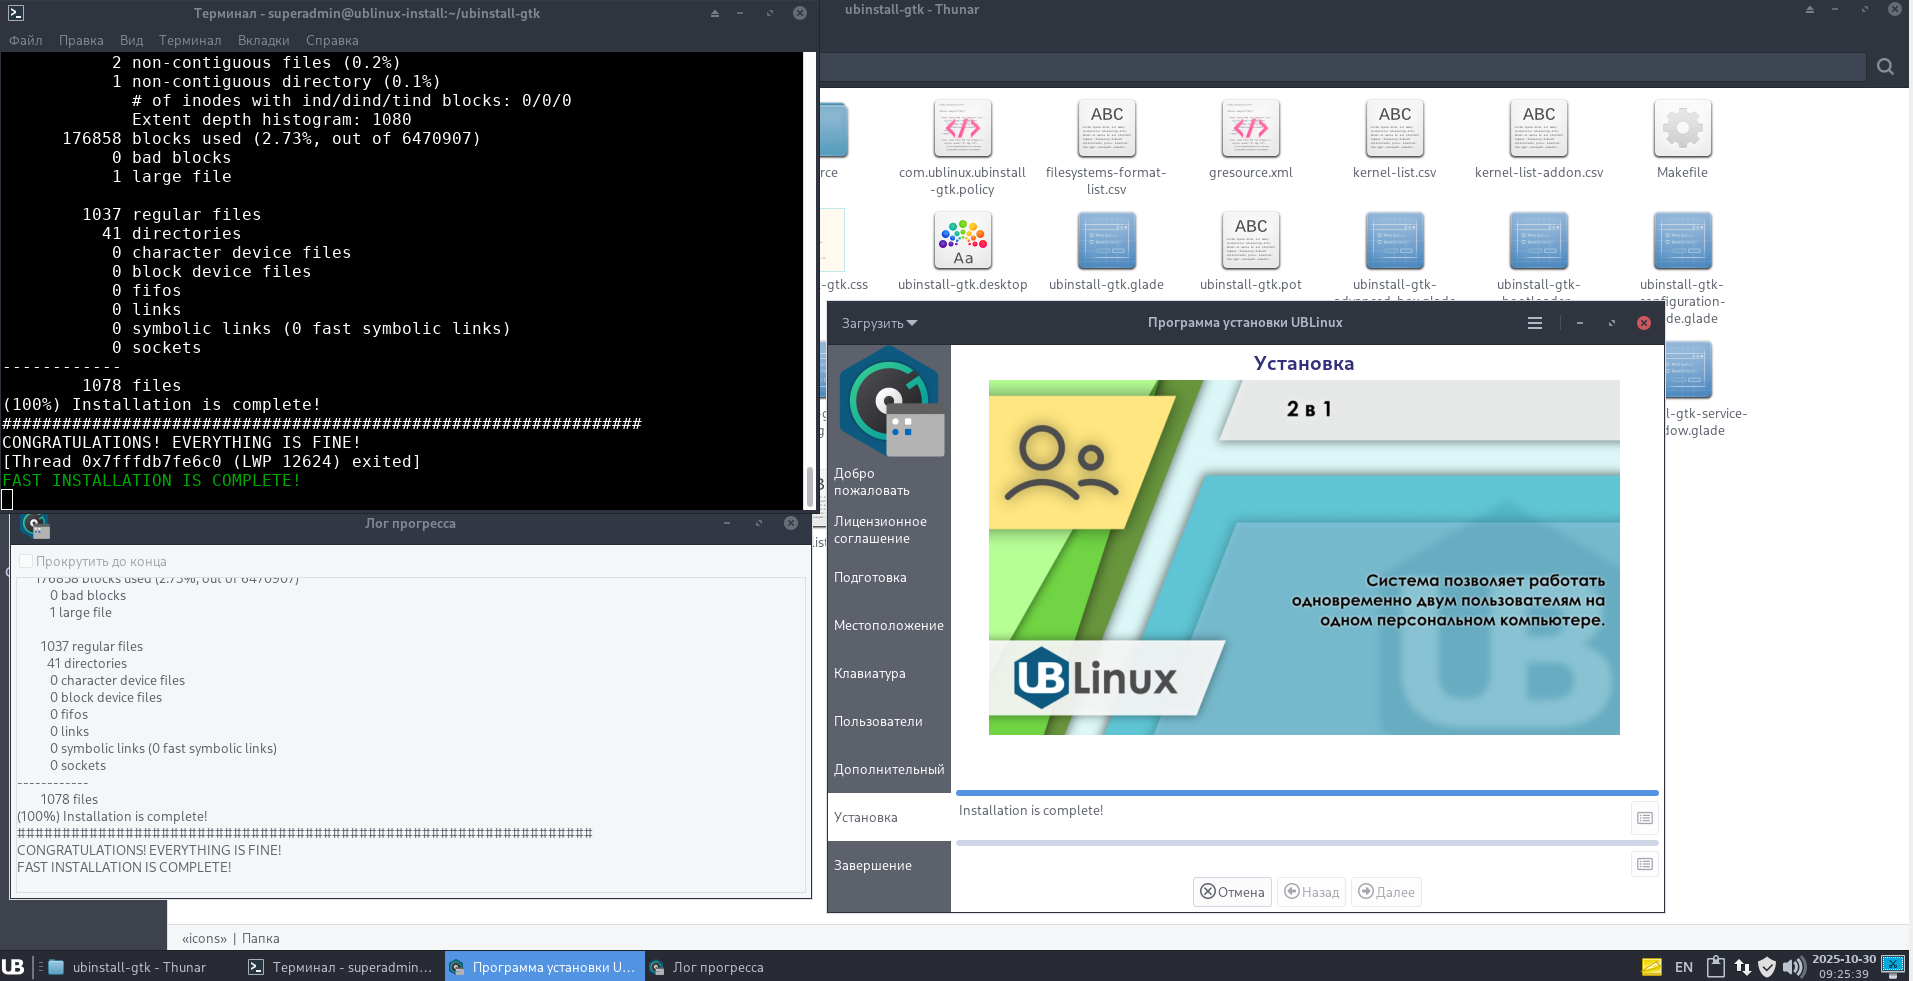Enable the 'Прокрутить до конца' checkbox
The image size is (1913, 981).
[27, 562]
